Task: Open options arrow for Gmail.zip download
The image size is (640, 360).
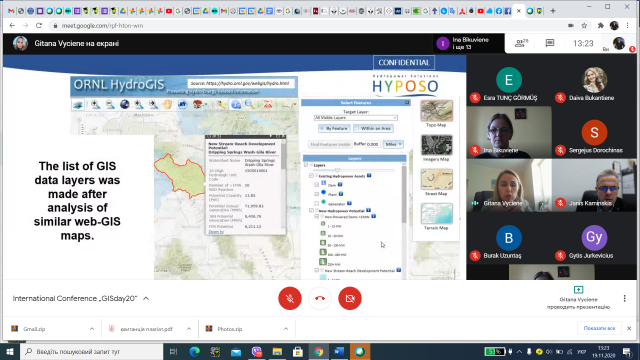Action: click(91, 329)
